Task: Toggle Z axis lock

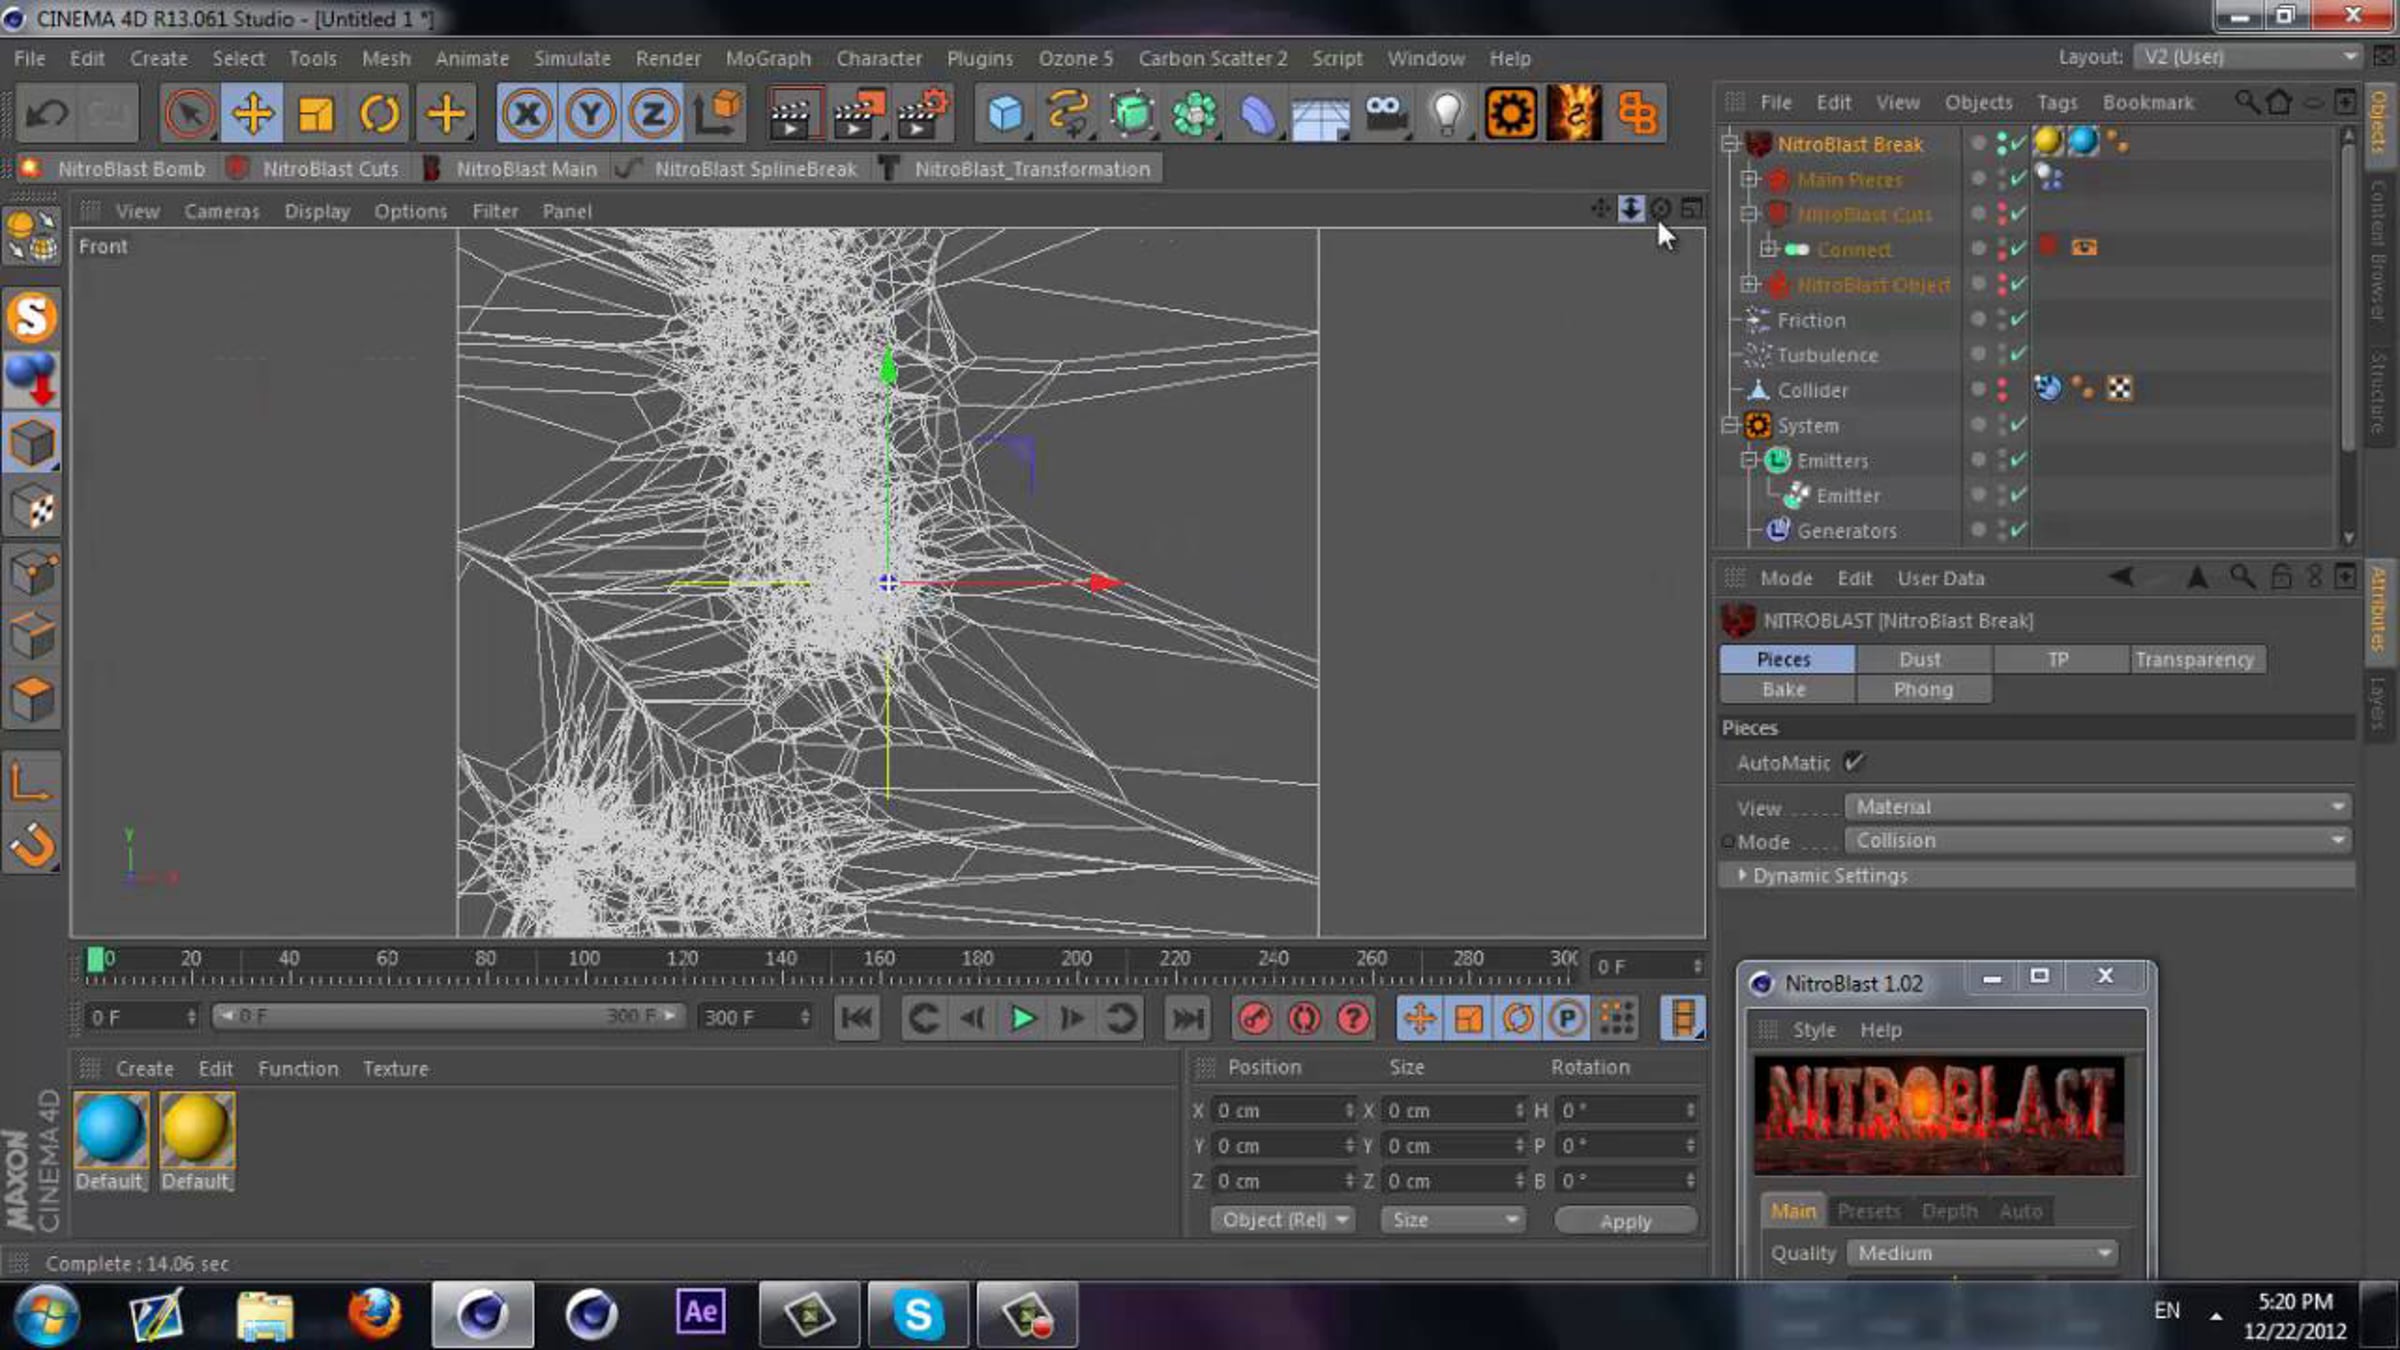Action: (x=653, y=113)
